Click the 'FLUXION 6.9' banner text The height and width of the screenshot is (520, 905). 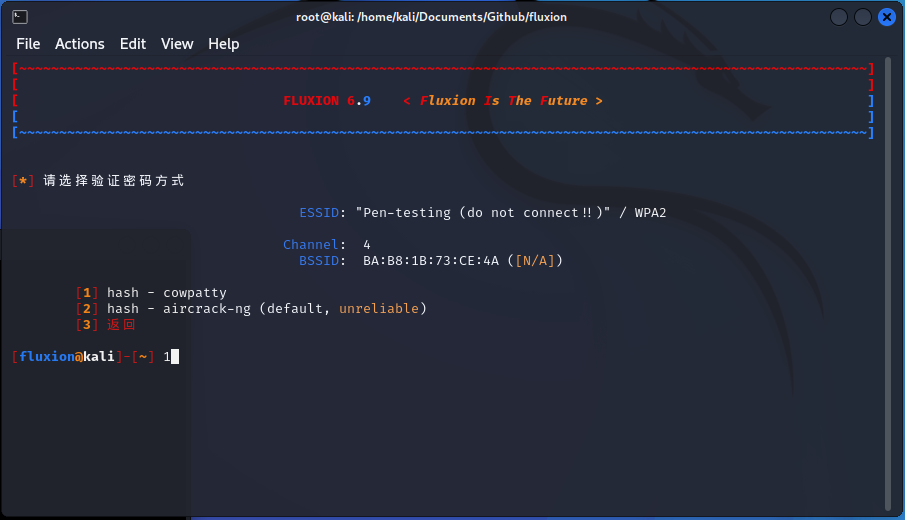tap(327, 100)
